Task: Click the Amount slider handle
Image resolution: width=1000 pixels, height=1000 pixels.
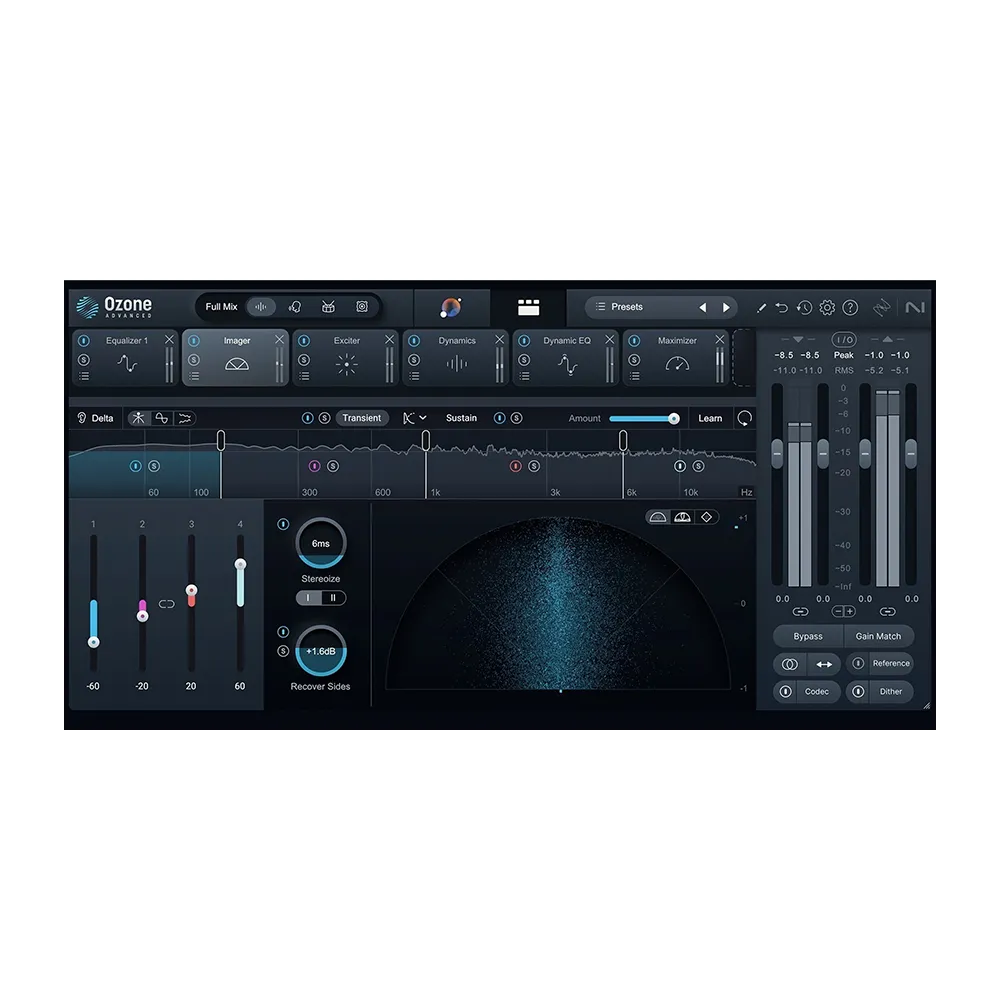Action: pos(673,419)
